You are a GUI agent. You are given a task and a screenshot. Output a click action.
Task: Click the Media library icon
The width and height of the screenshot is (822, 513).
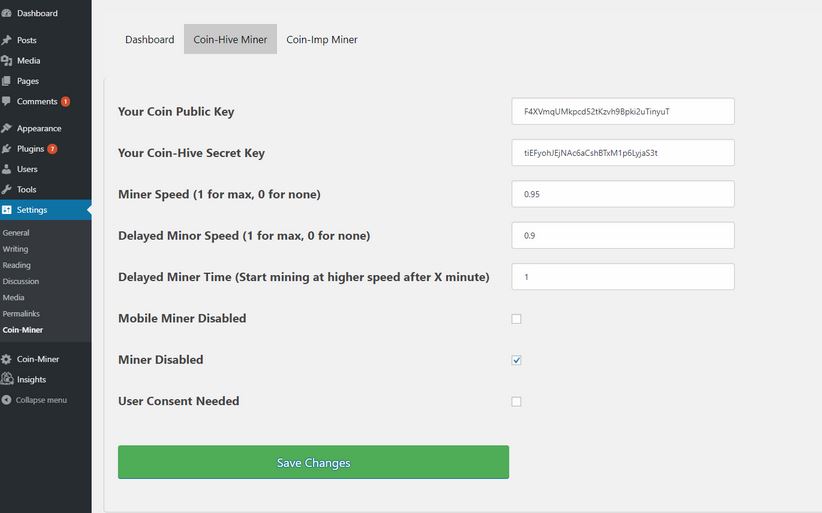click(6, 60)
